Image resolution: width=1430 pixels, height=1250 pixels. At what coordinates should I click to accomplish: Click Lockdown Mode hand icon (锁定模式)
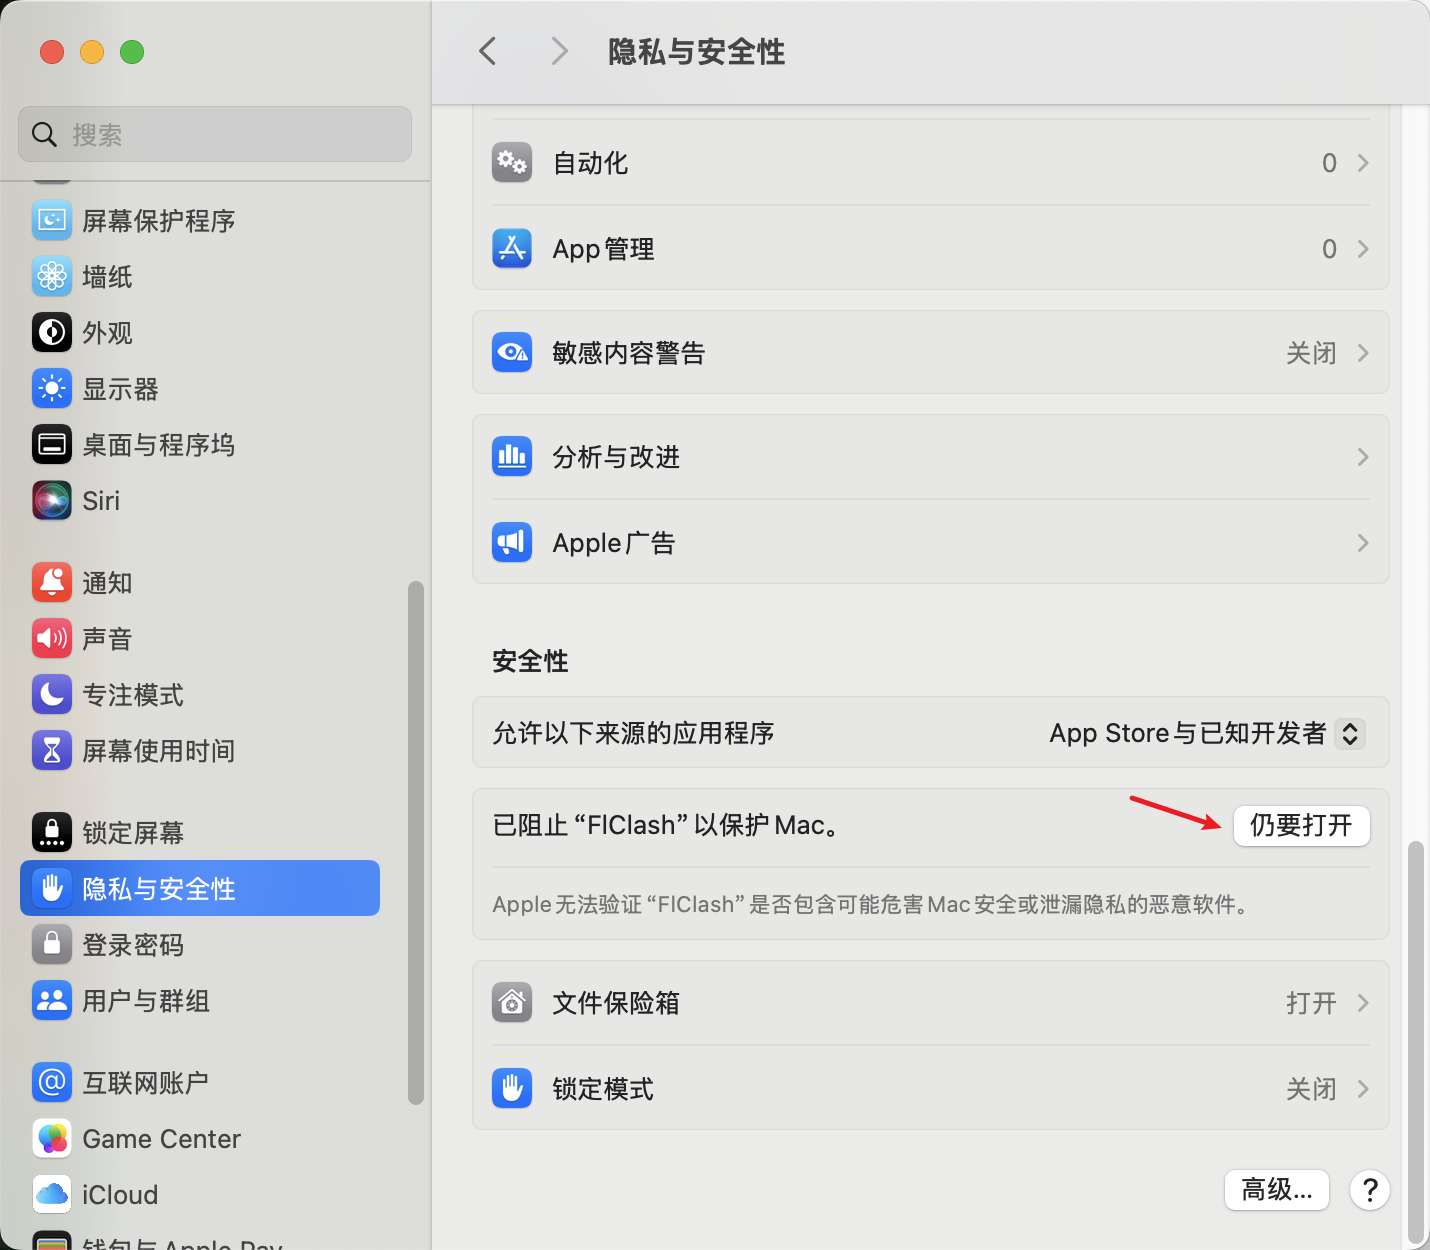pos(512,1089)
